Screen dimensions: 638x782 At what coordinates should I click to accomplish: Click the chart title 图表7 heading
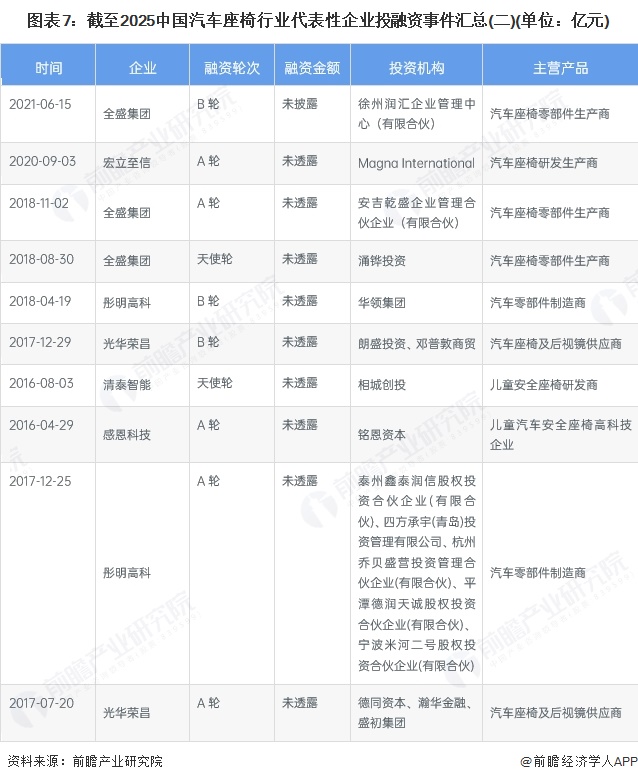pyautogui.click(x=318, y=19)
